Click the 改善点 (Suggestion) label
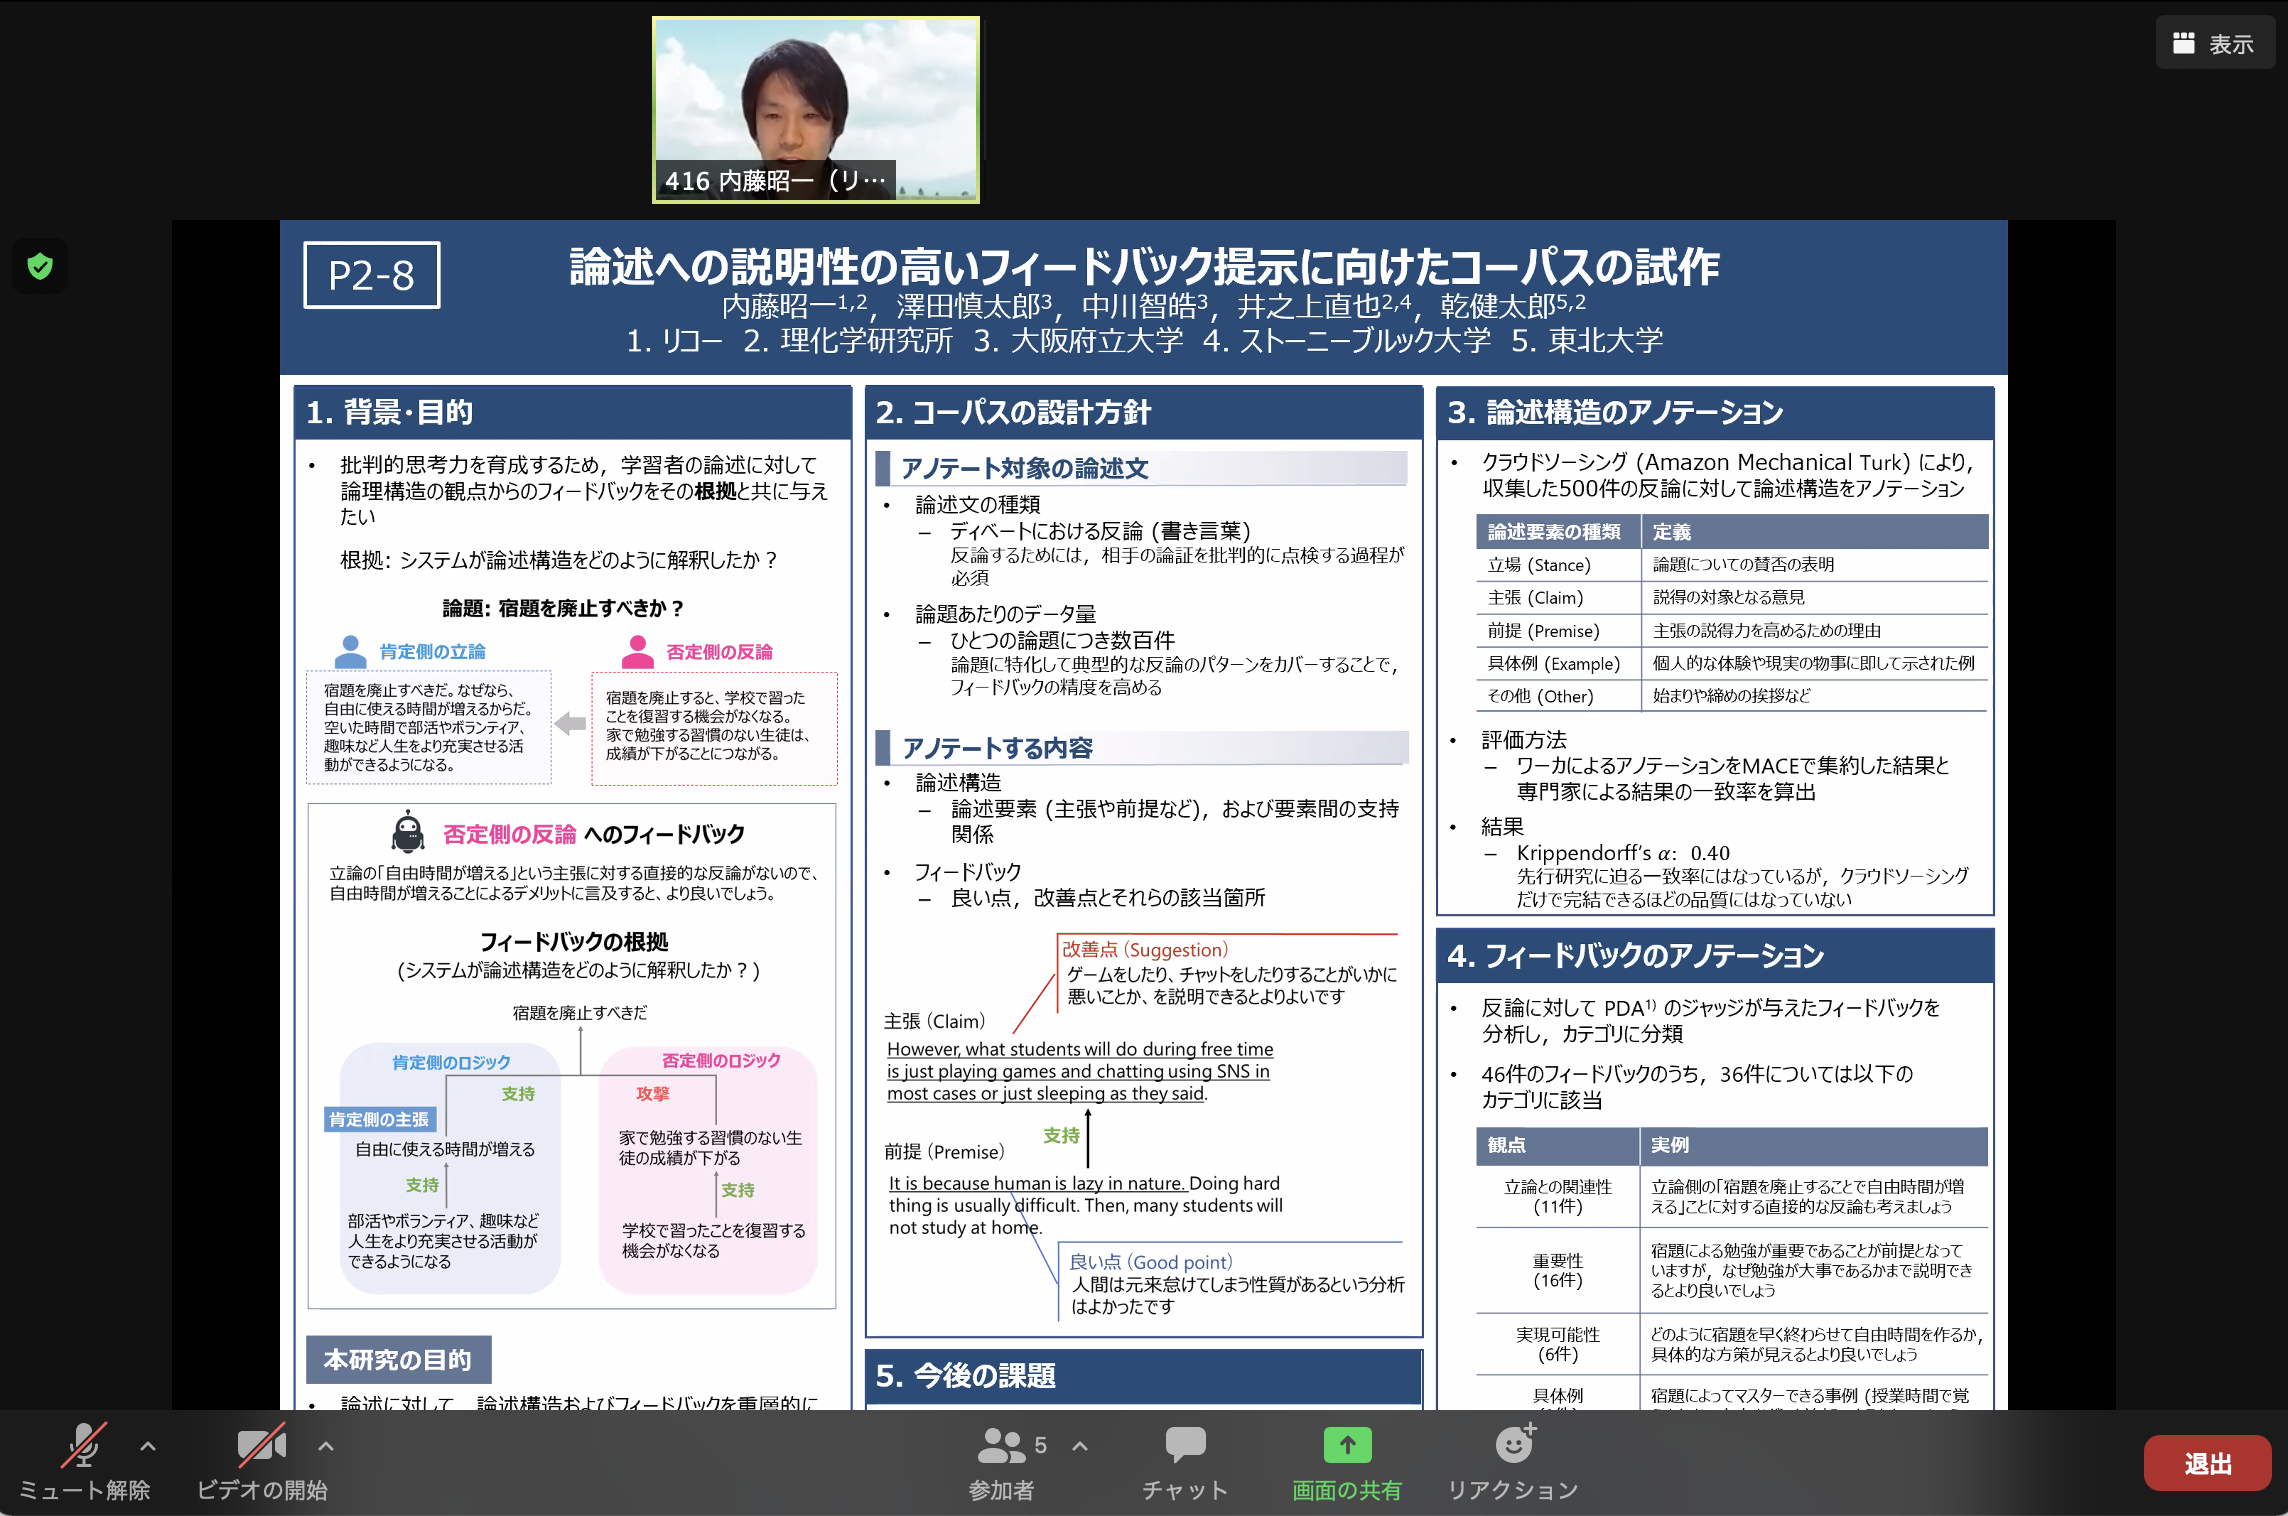2288x1516 pixels. (1145, 949)
